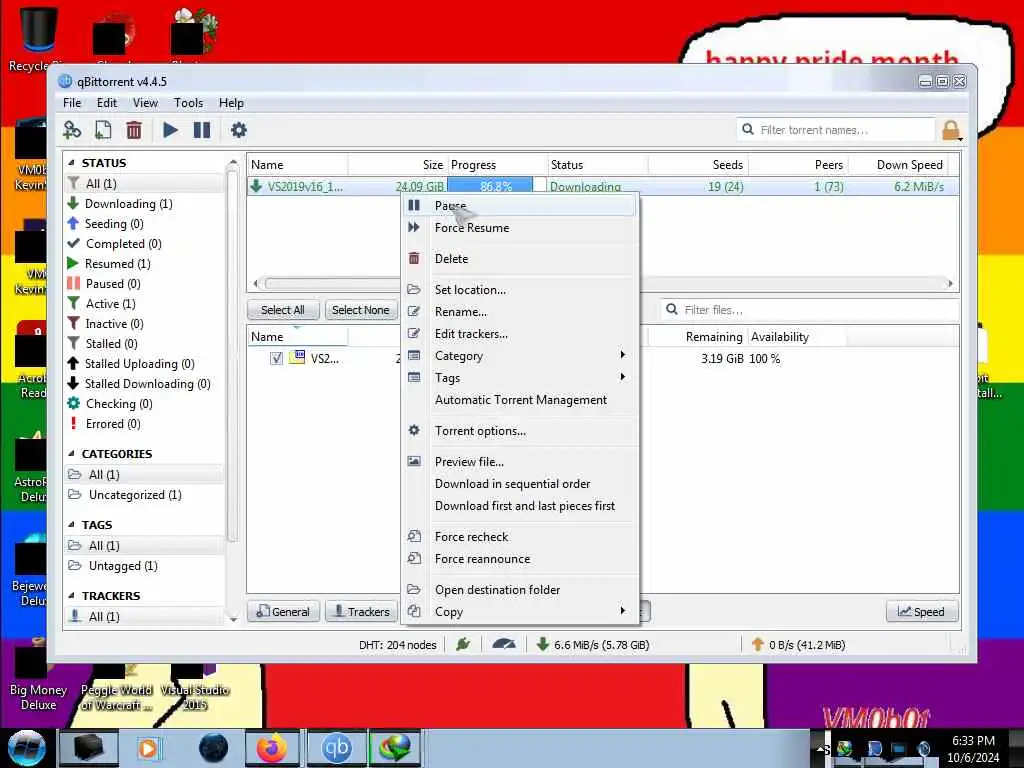Viewport: 1024px width, 768px height.
Task: Click the Add torrent link toolbar icon
Action: 72,130
